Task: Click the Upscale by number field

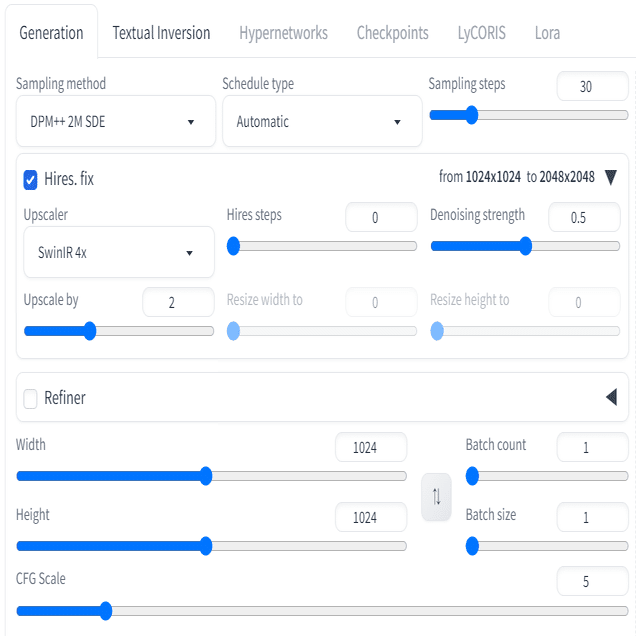Action: [x=178, y=302]
